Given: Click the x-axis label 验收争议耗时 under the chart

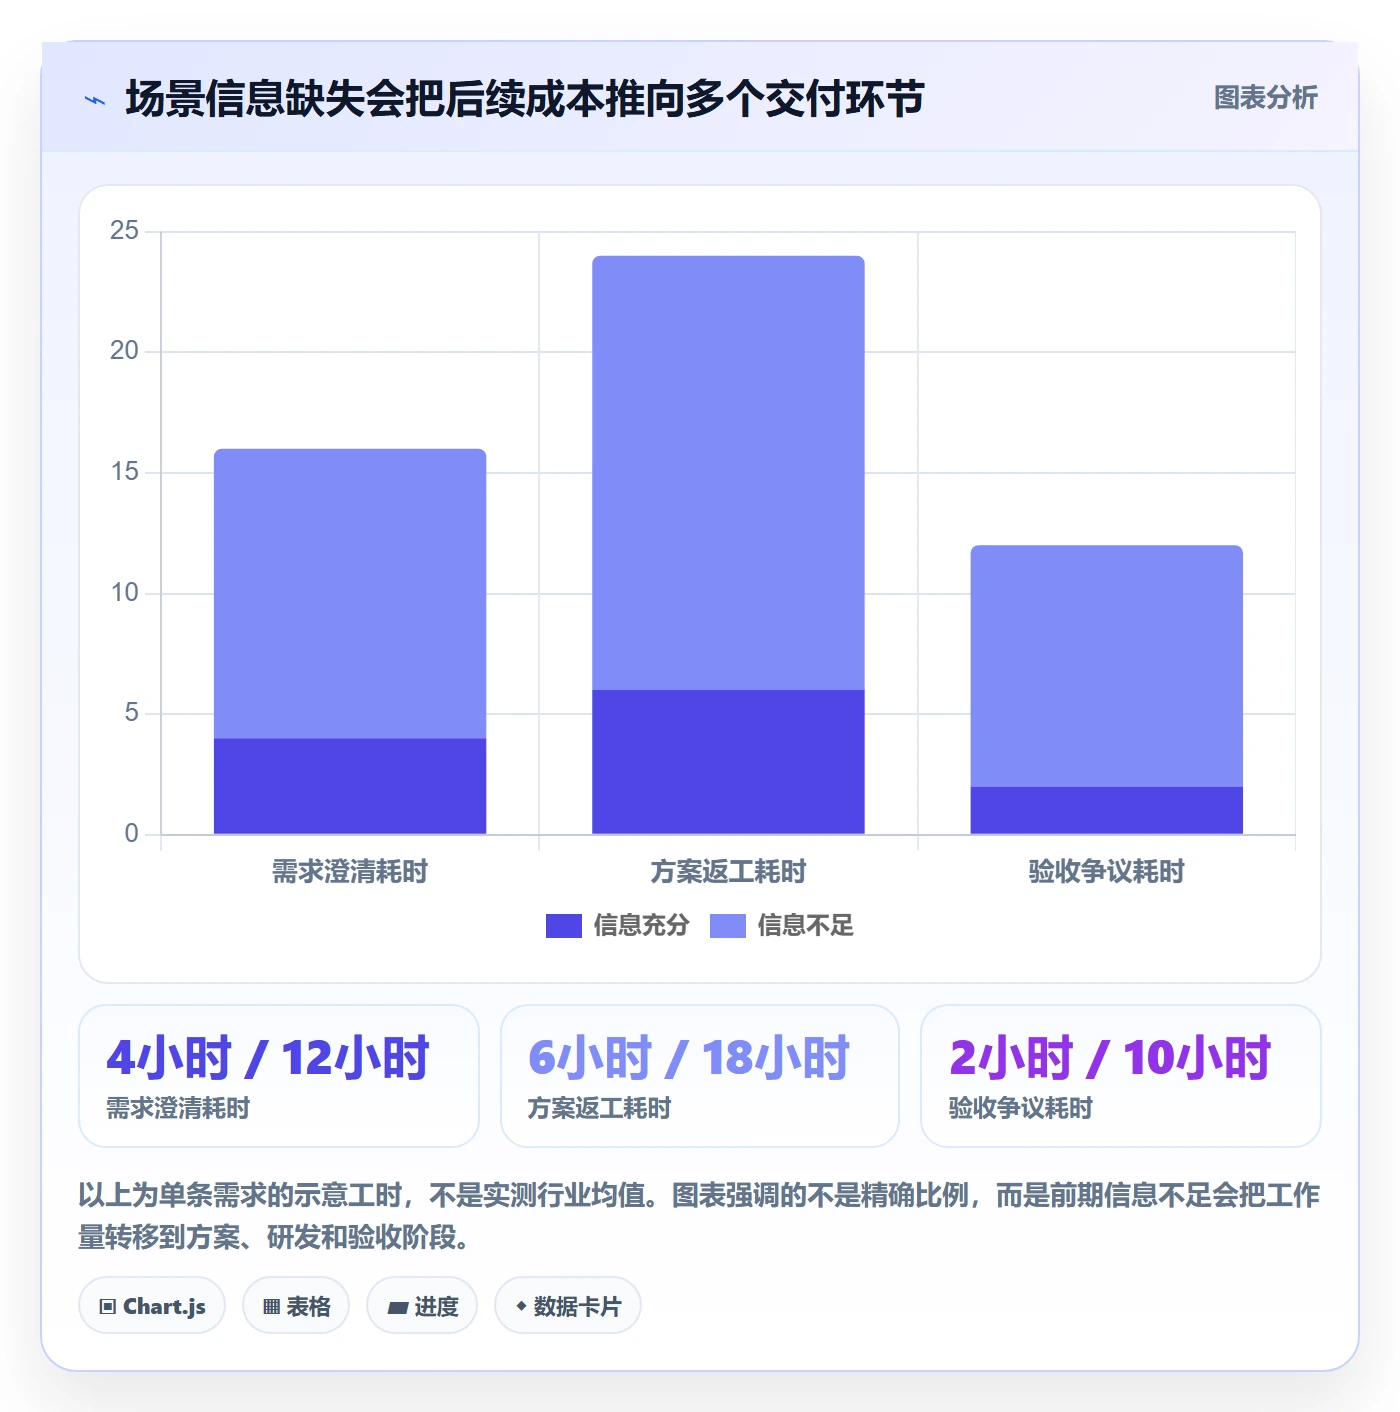Looking at the screenshot, I should tap(1107, 872).
